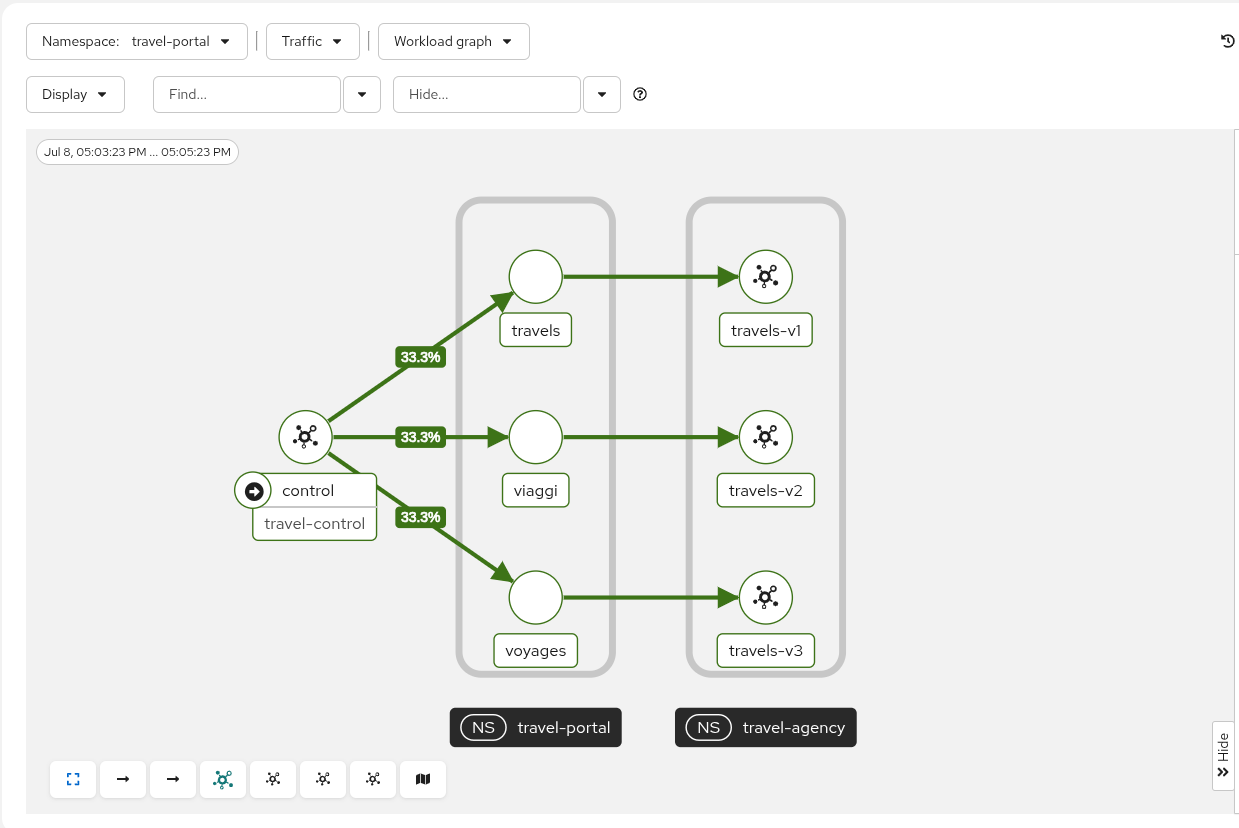Image resolution: width=1239 pixels, height=828 pixels.
Task: Click the root arrow badge beside control
Action: tap(253, 491)
